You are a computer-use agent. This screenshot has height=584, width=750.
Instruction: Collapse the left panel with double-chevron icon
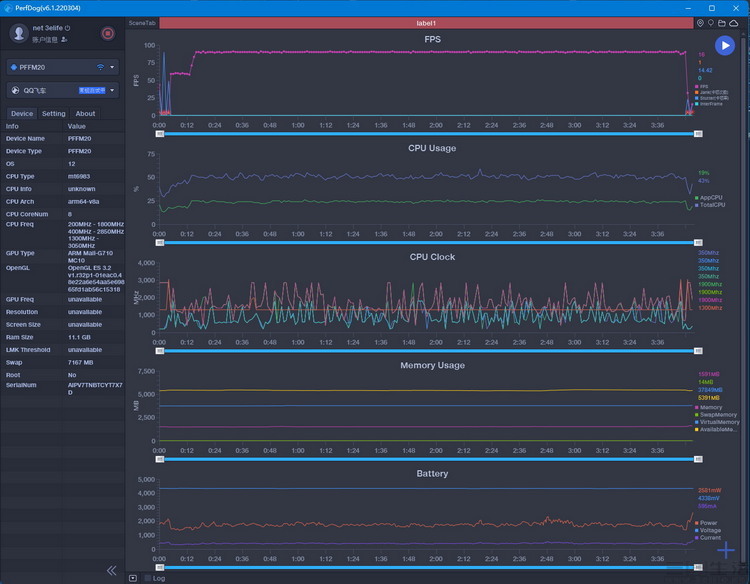(x=111, y=570)
